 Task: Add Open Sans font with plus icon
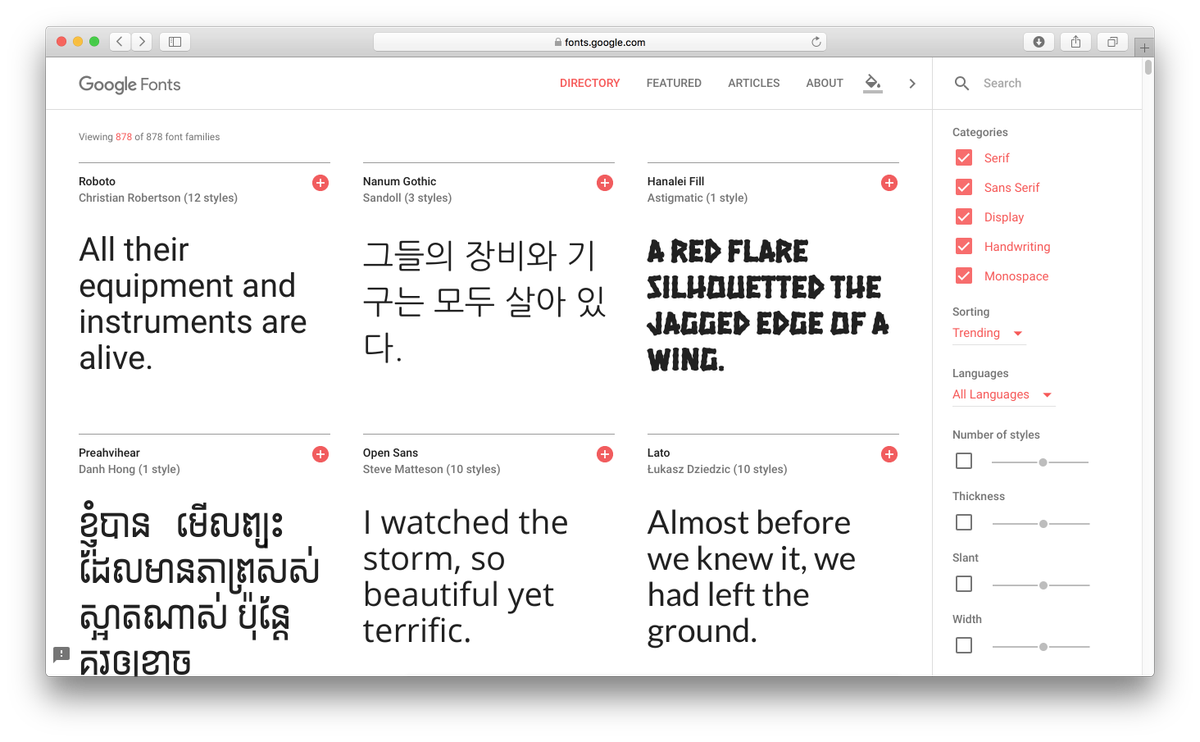[605, 454]
